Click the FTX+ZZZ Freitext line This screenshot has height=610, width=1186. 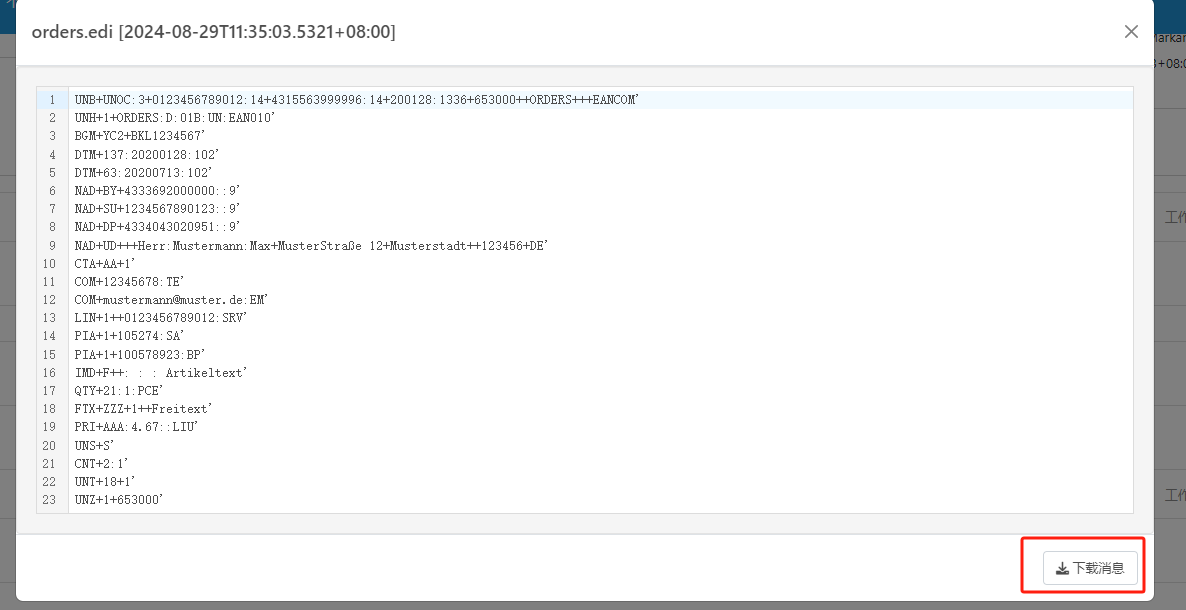tap(143, 409)
